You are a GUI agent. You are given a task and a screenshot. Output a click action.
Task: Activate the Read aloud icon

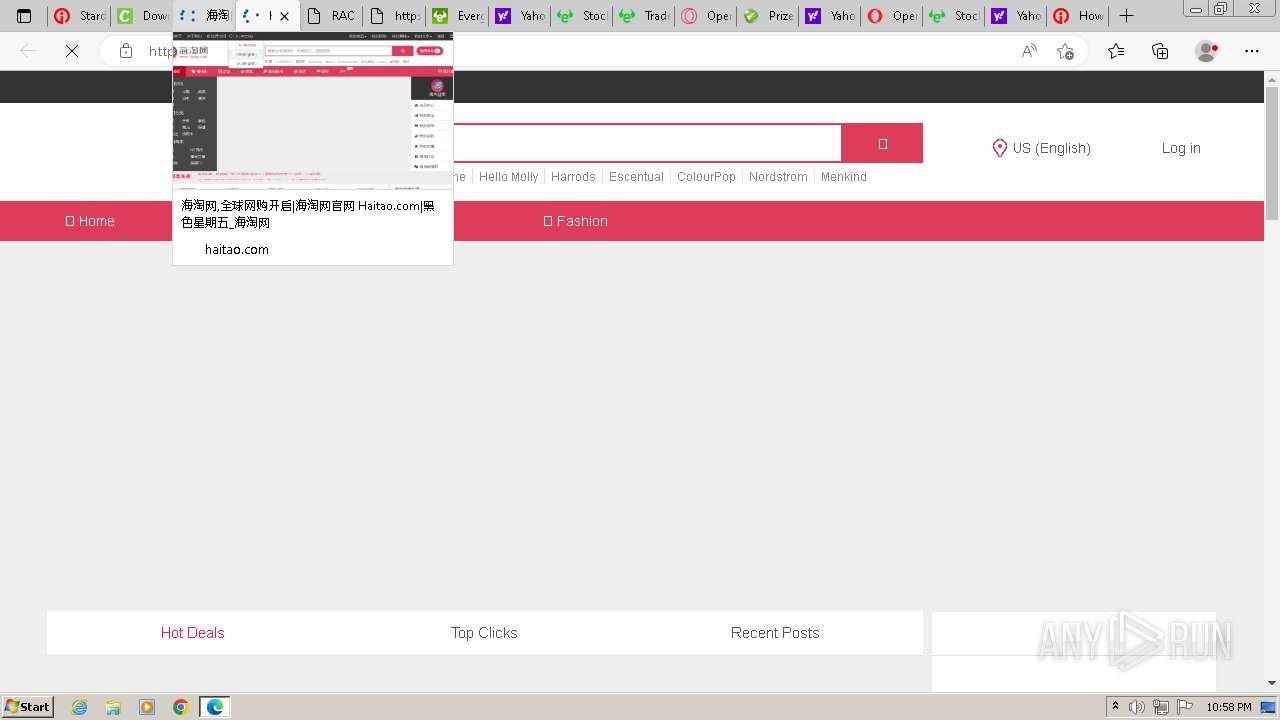click(1029, 51)
